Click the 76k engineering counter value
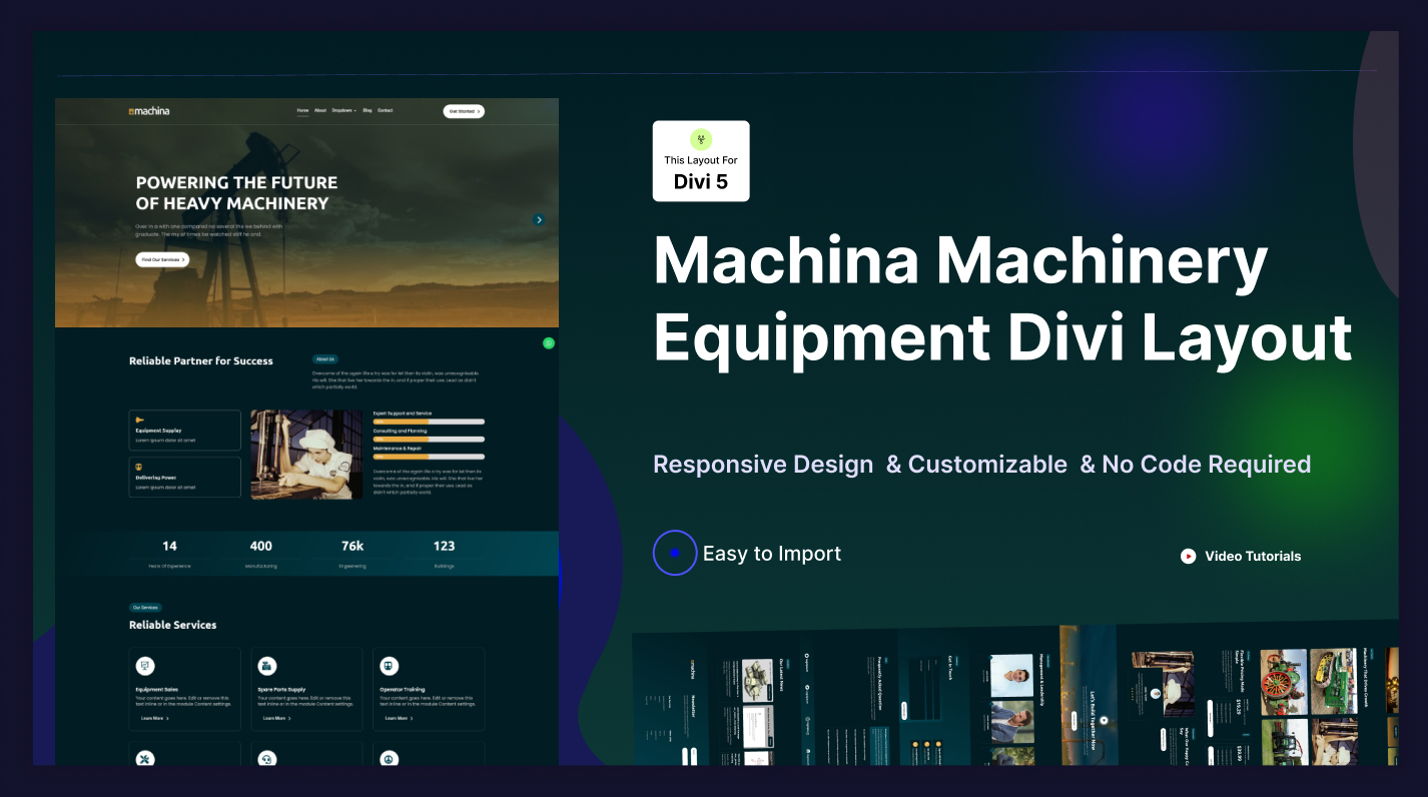 (x=352, y=546)
